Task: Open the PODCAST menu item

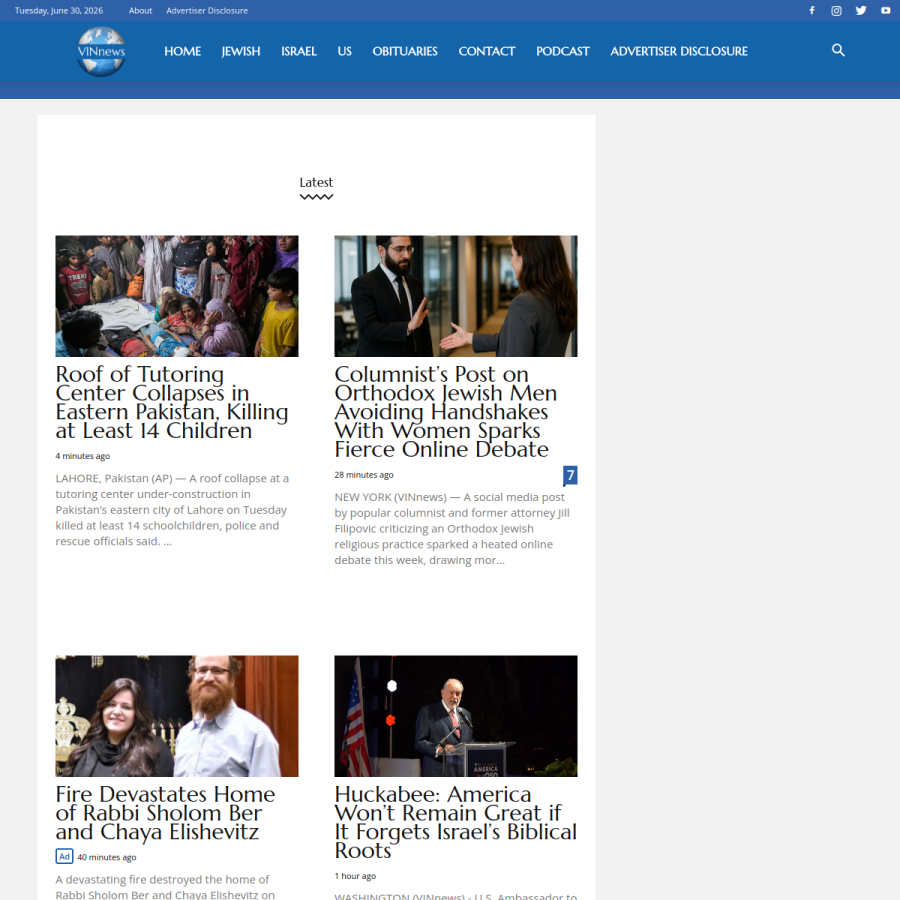Action: point(562,51)
